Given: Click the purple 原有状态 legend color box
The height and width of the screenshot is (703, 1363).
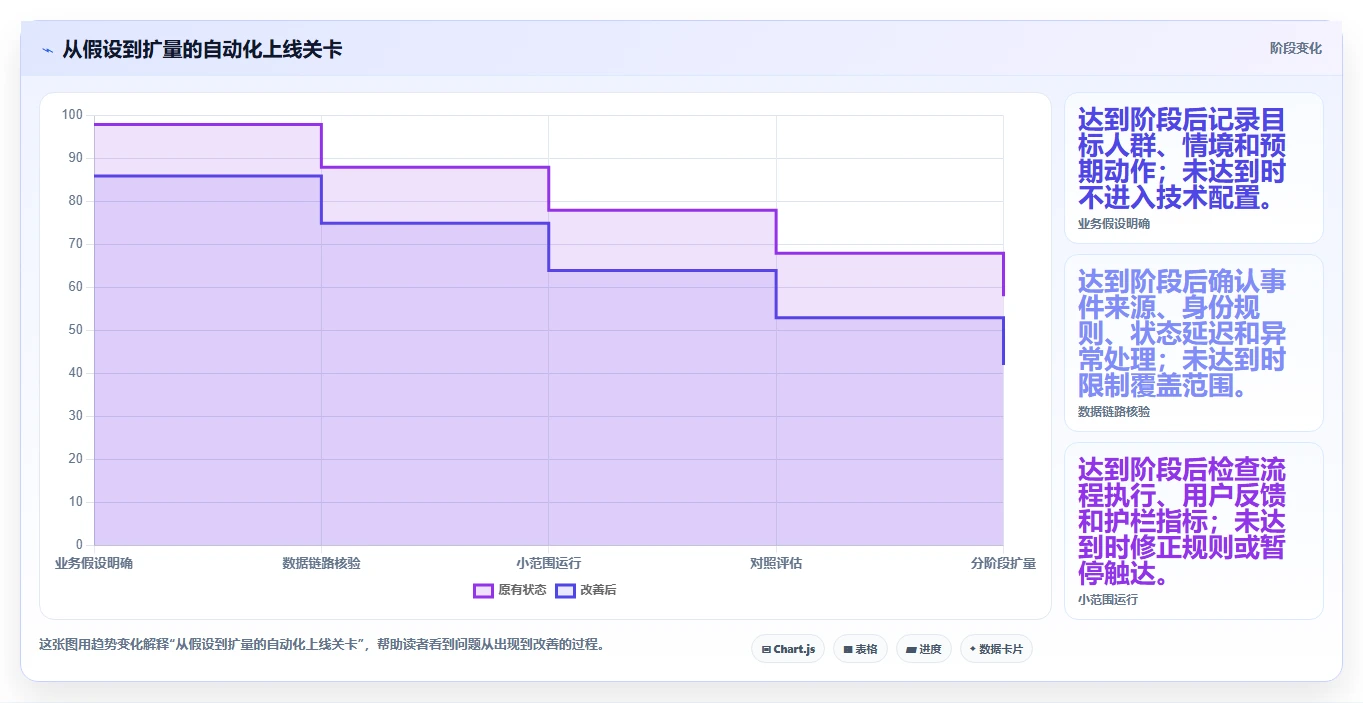Looking at the screenshot, I should (483, 590).
